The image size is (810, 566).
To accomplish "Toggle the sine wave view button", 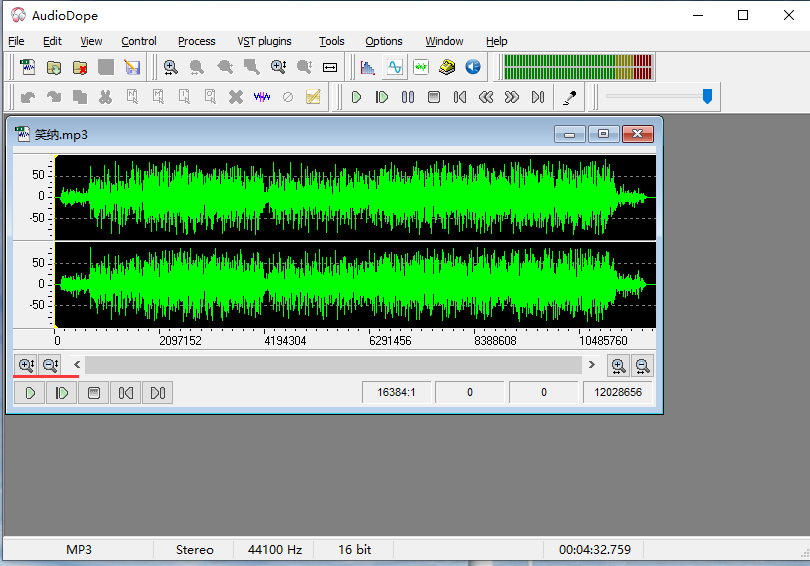I will point(394,67).
